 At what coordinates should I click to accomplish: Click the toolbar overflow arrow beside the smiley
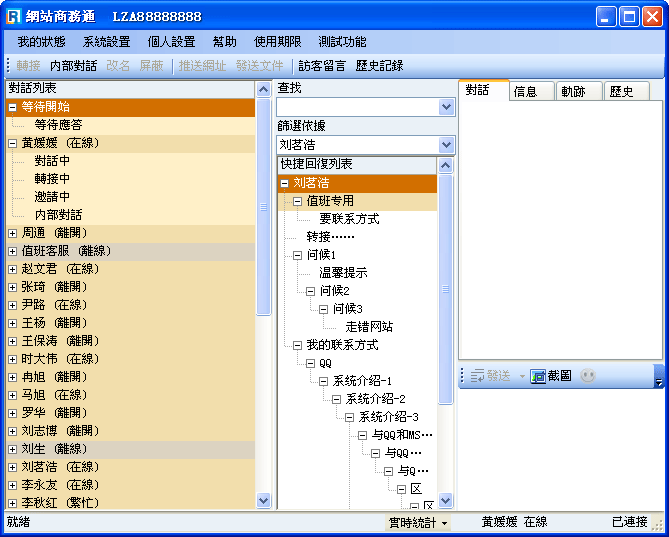click(658, 380)
